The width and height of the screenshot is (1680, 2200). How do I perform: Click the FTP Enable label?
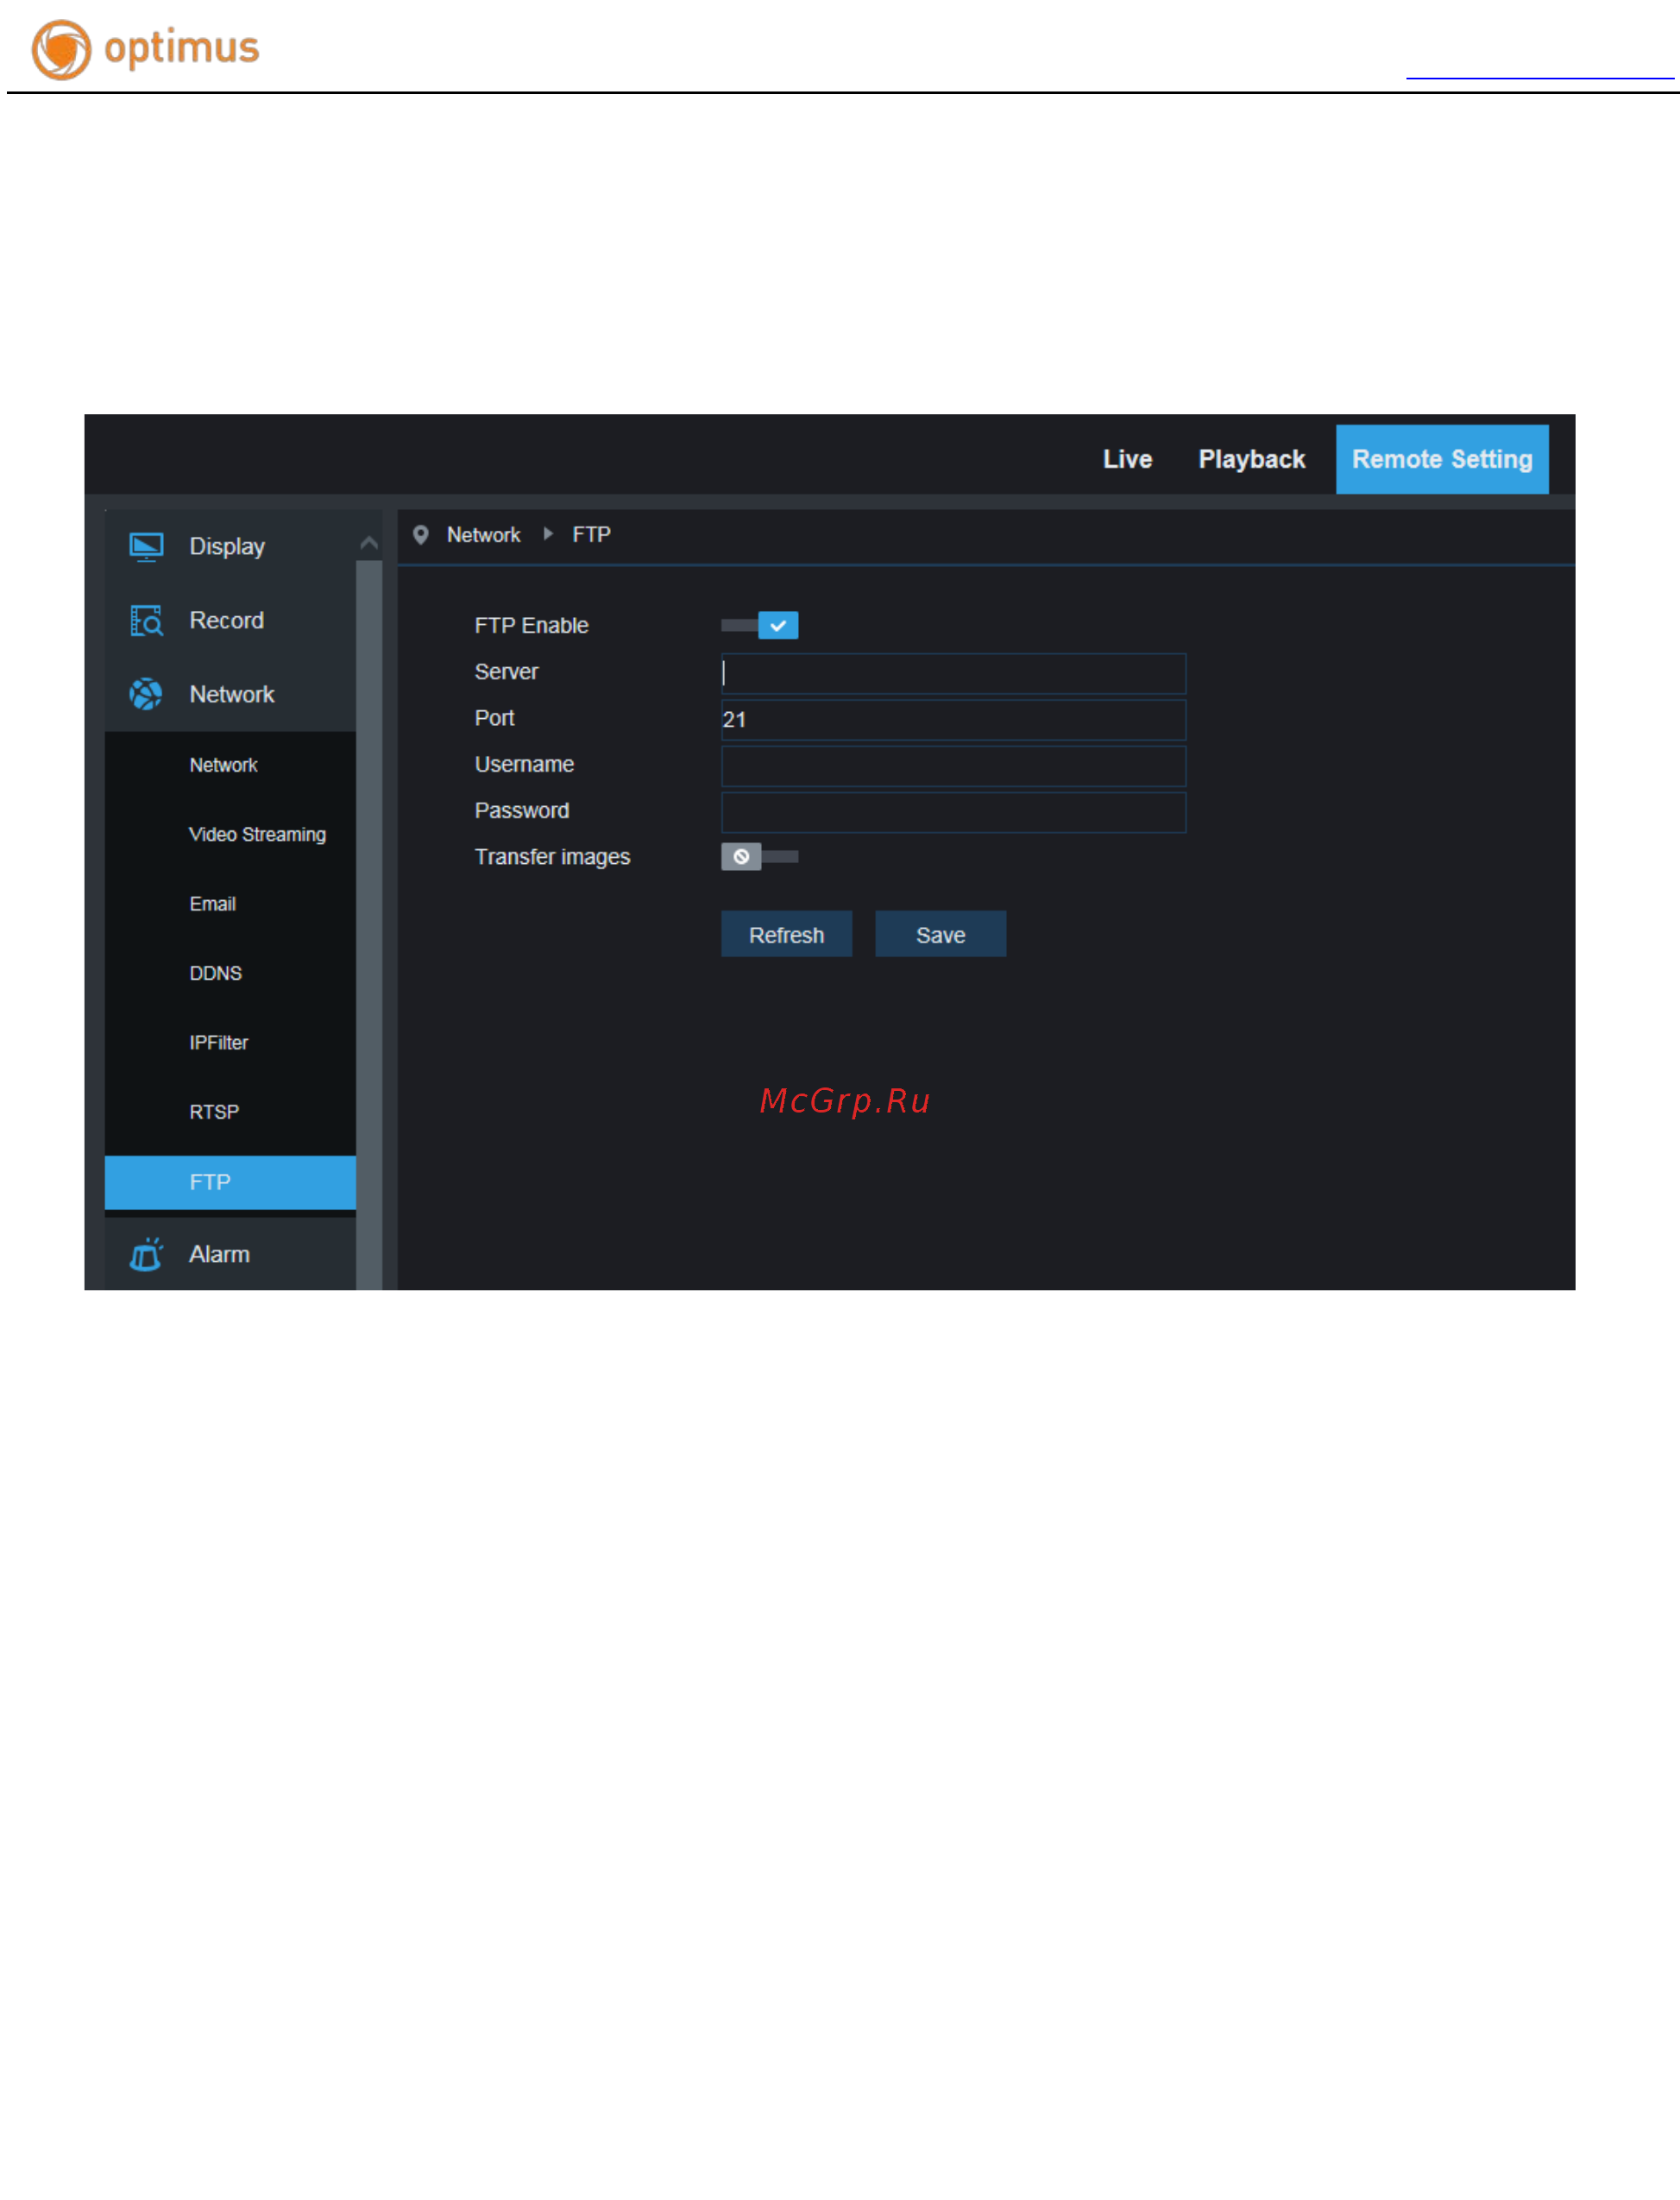(531, 626)
